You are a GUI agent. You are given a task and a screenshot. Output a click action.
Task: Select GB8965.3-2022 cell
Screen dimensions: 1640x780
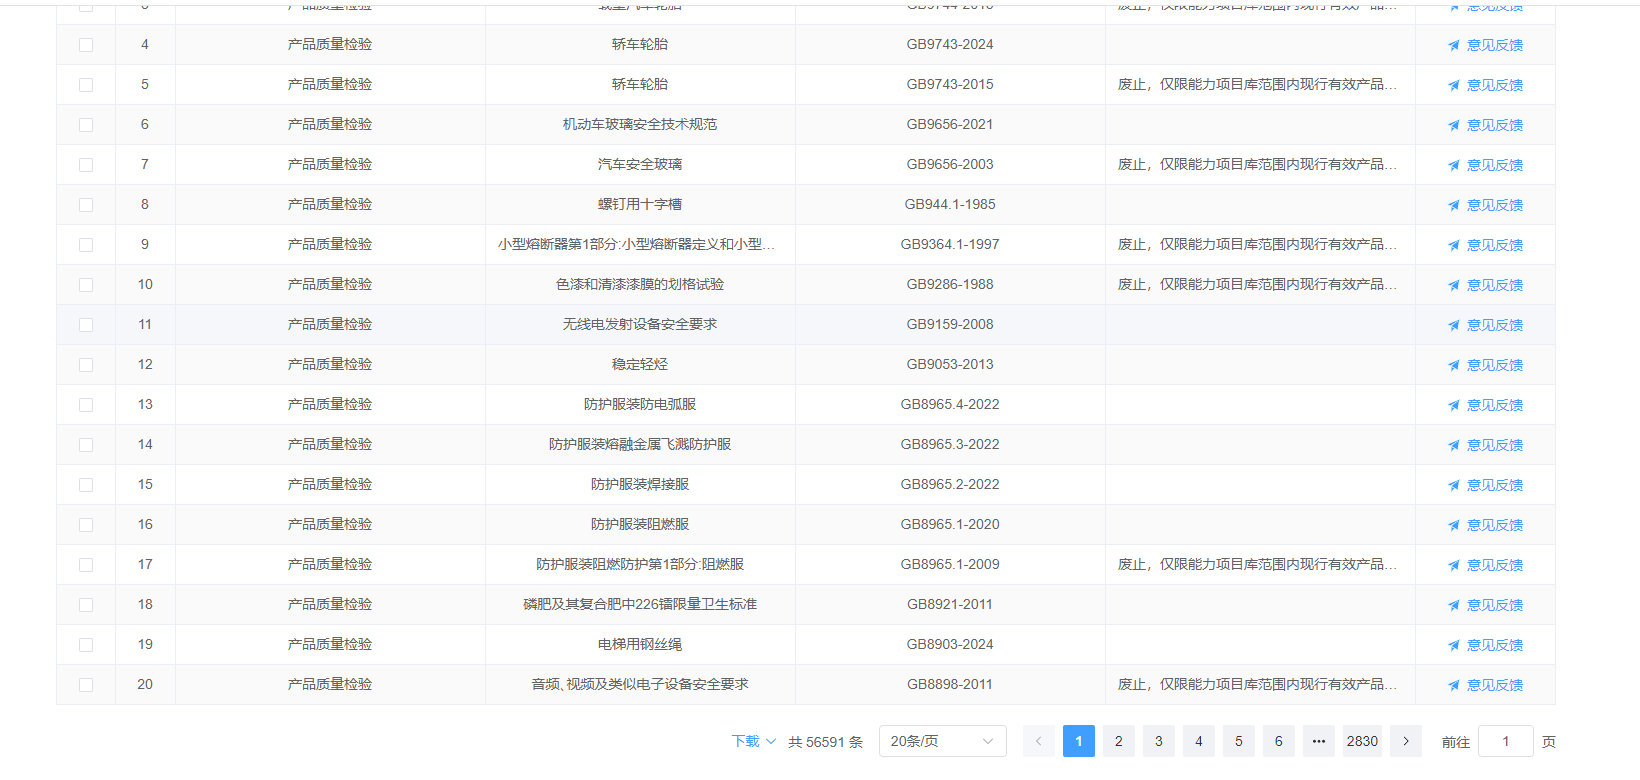point(950,444)
